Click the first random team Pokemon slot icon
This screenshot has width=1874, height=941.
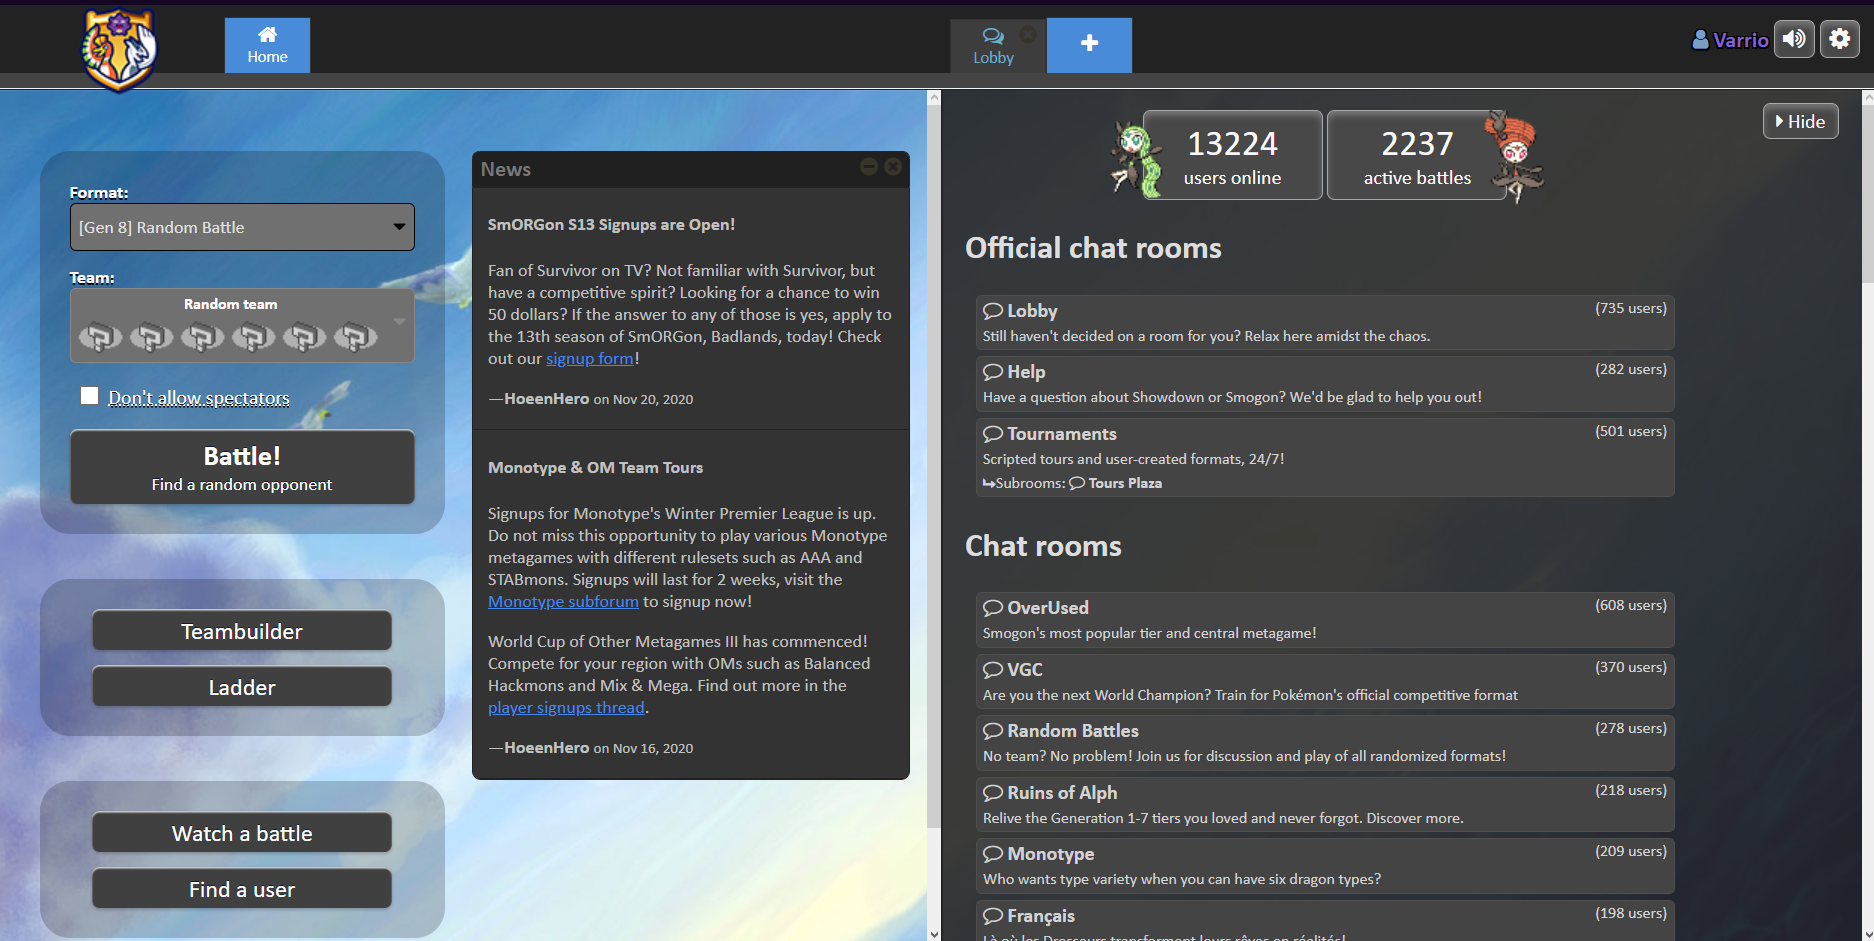pos(100,337)
